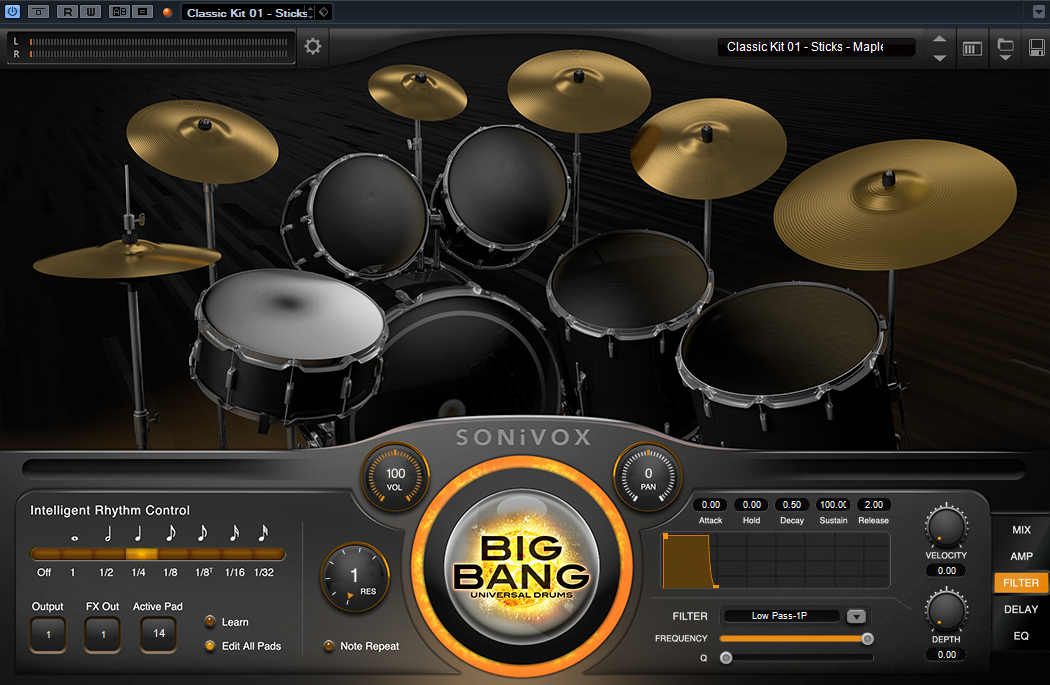The height and width of the screenshot is (685, 1050).
Task: Click the Q slider handle
Action: 726,658
